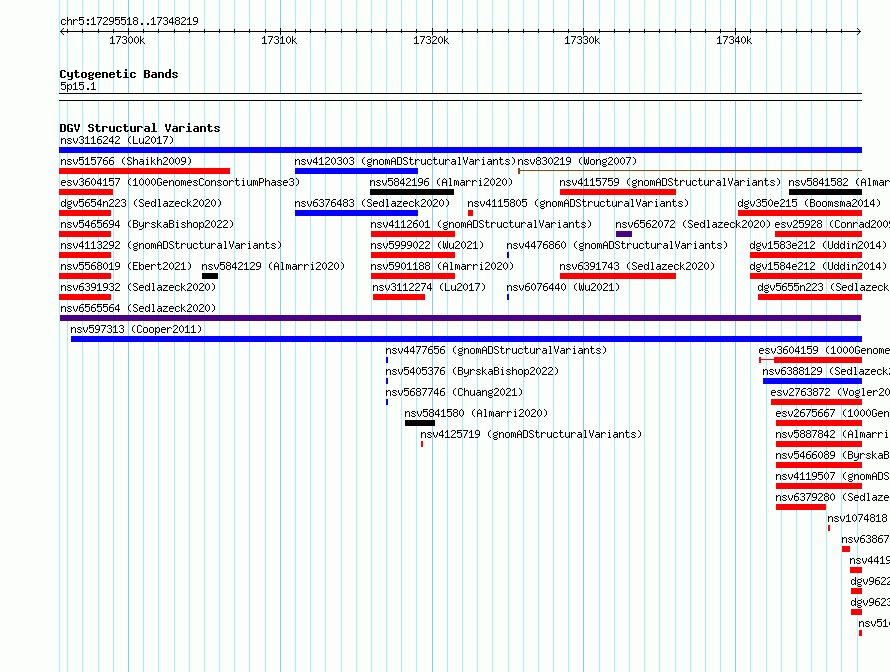Click the nsv6379280 red bar
Image resolution: width=890 pixels, height=672 pixels.
coord(801,507)
